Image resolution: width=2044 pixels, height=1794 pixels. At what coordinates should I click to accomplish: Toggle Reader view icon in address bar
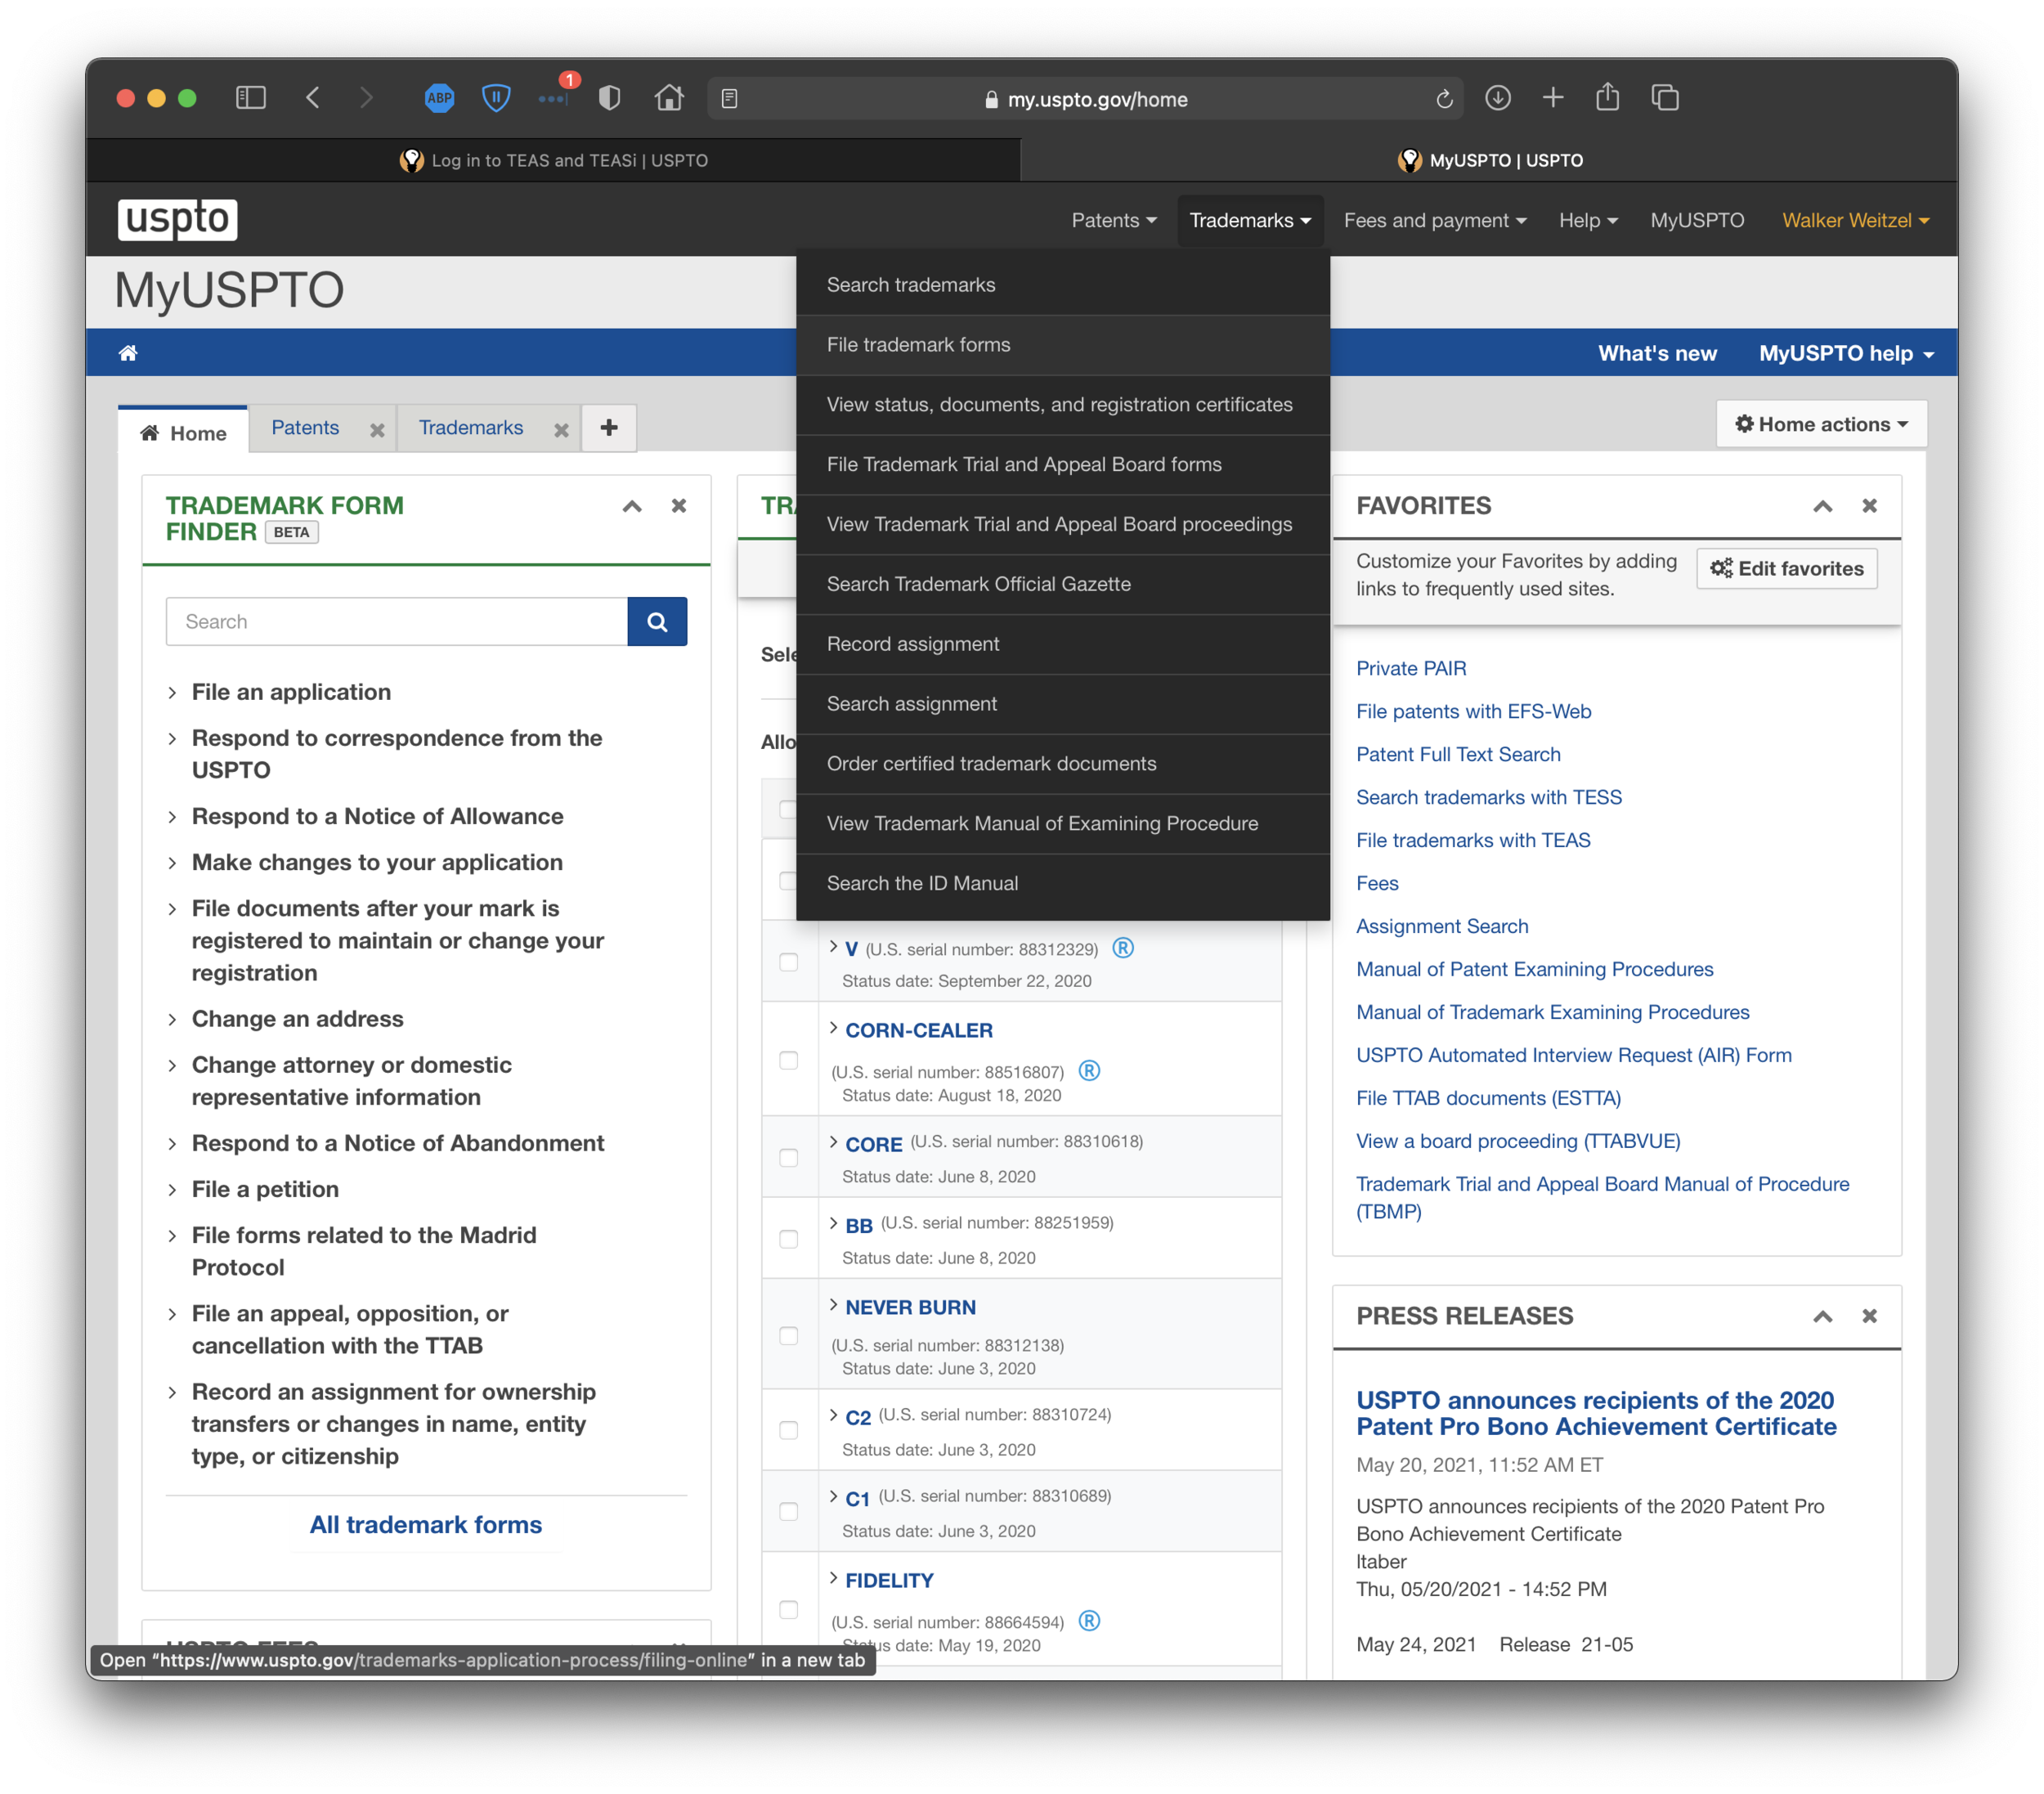(x=730, y=99)
